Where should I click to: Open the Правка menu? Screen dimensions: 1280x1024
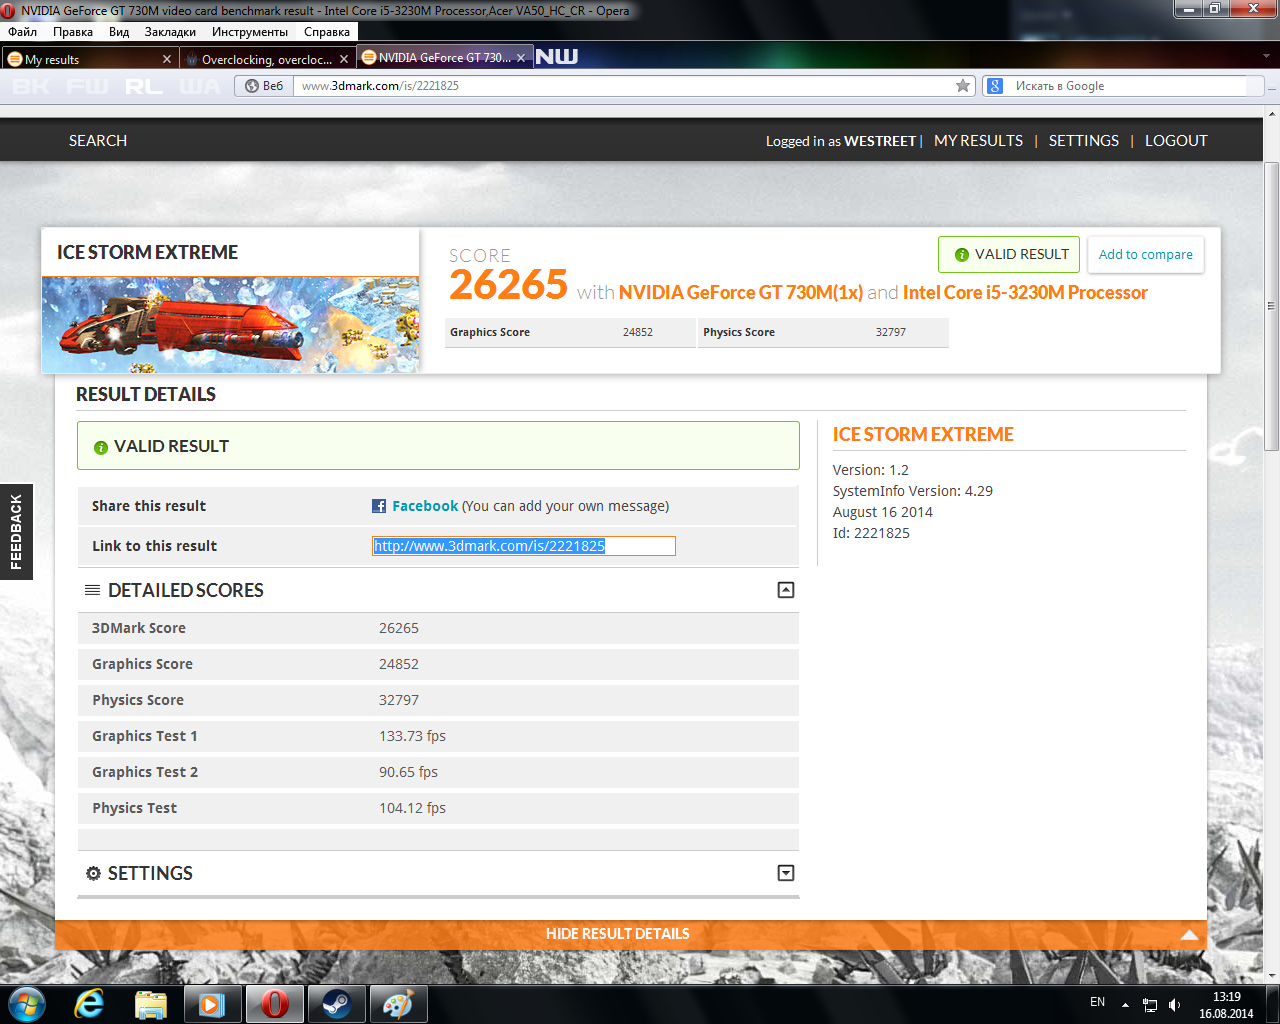[73, 32]
